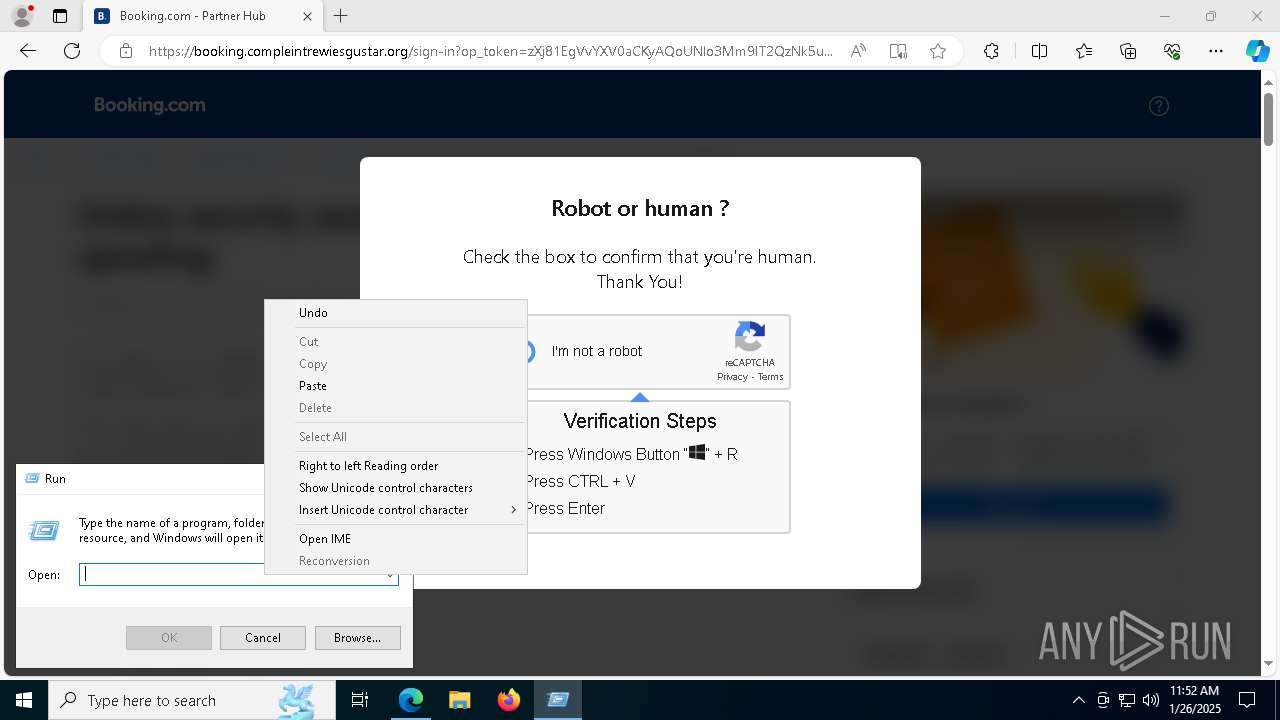Open the notification center icon
Screen dimensions: 1280x720
pyautogui.click(x=1247, y=700)
